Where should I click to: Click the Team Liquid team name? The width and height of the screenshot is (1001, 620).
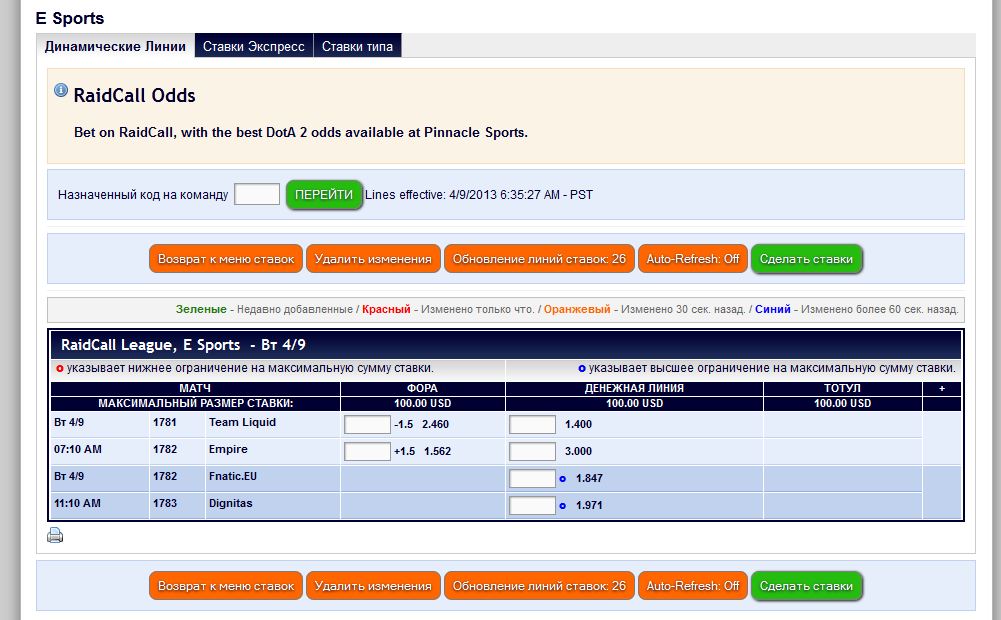(243, 422)
